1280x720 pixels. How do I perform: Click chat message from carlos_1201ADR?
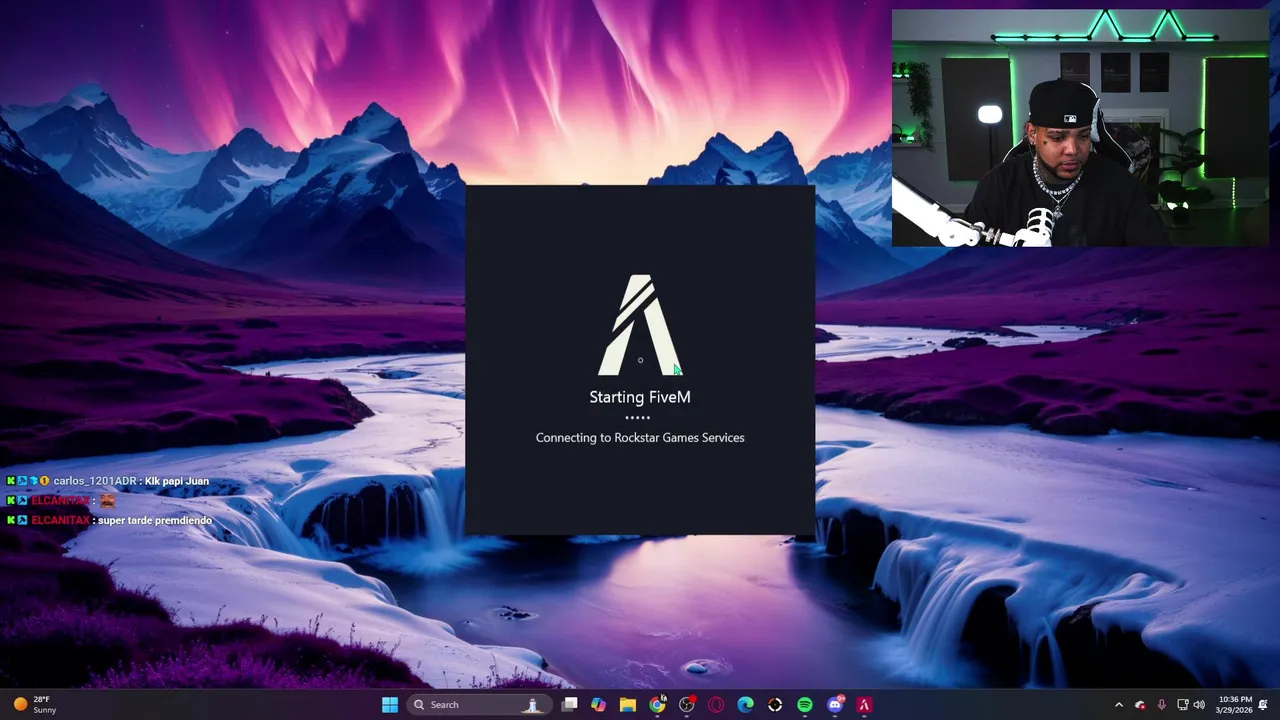(109, 481)
